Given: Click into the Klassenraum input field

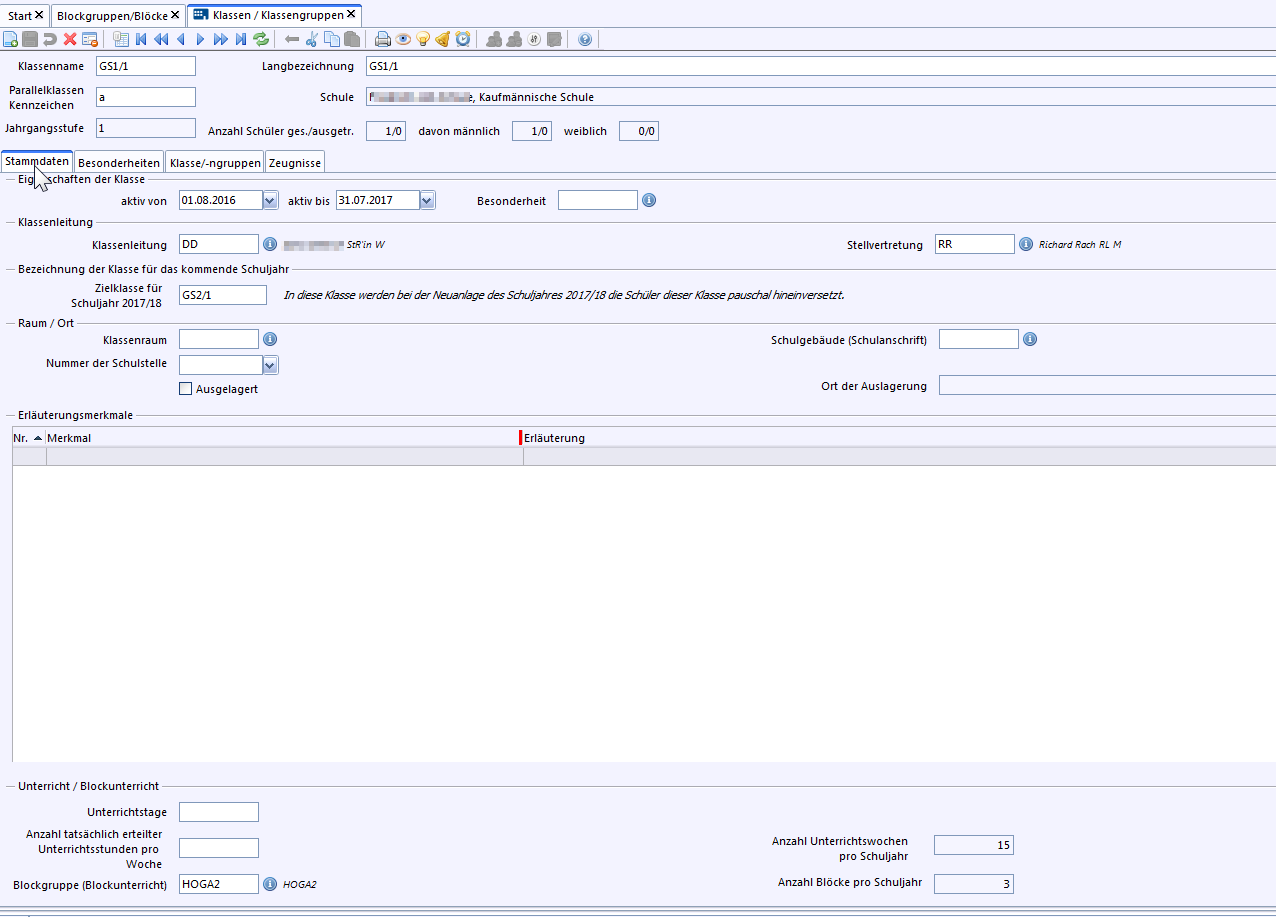Looking at the screenshot, I should click(218, 340).
